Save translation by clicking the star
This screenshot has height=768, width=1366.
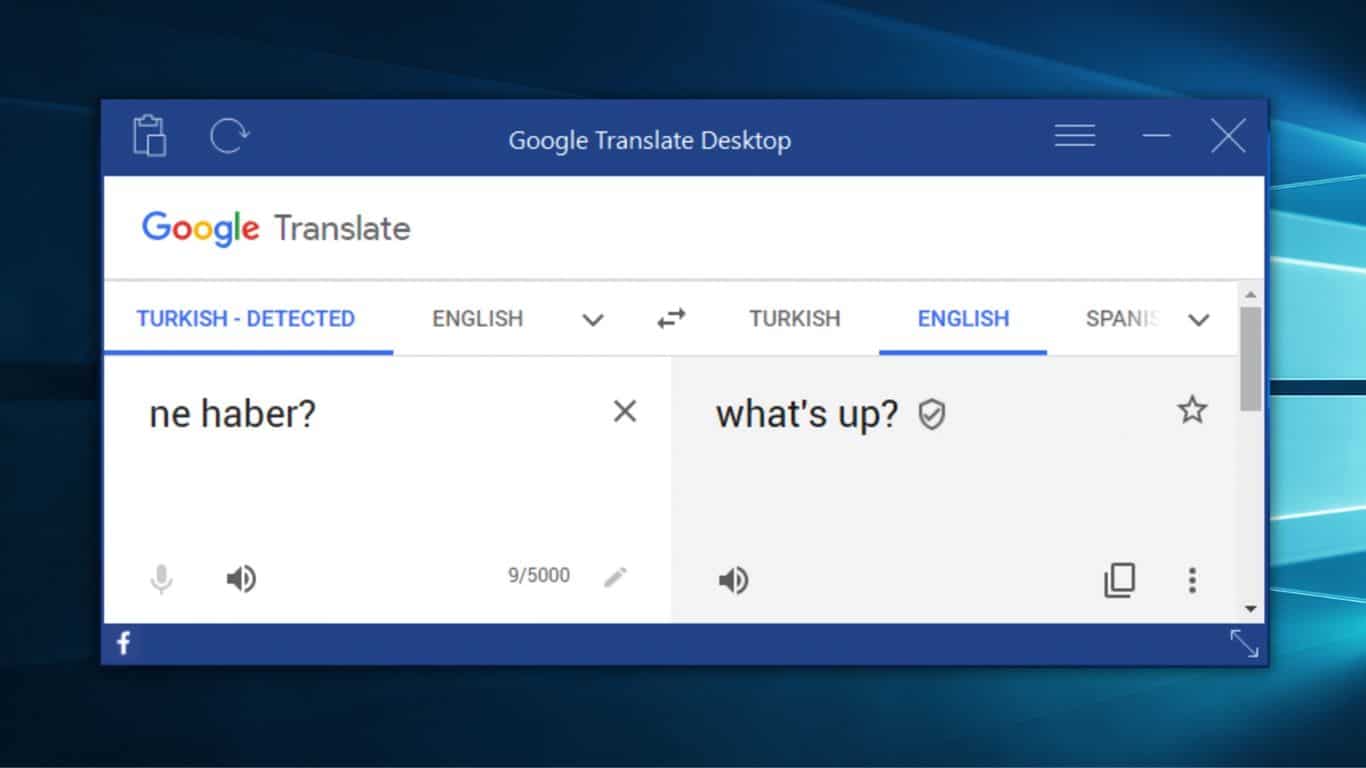click(x=1191, y=410)
